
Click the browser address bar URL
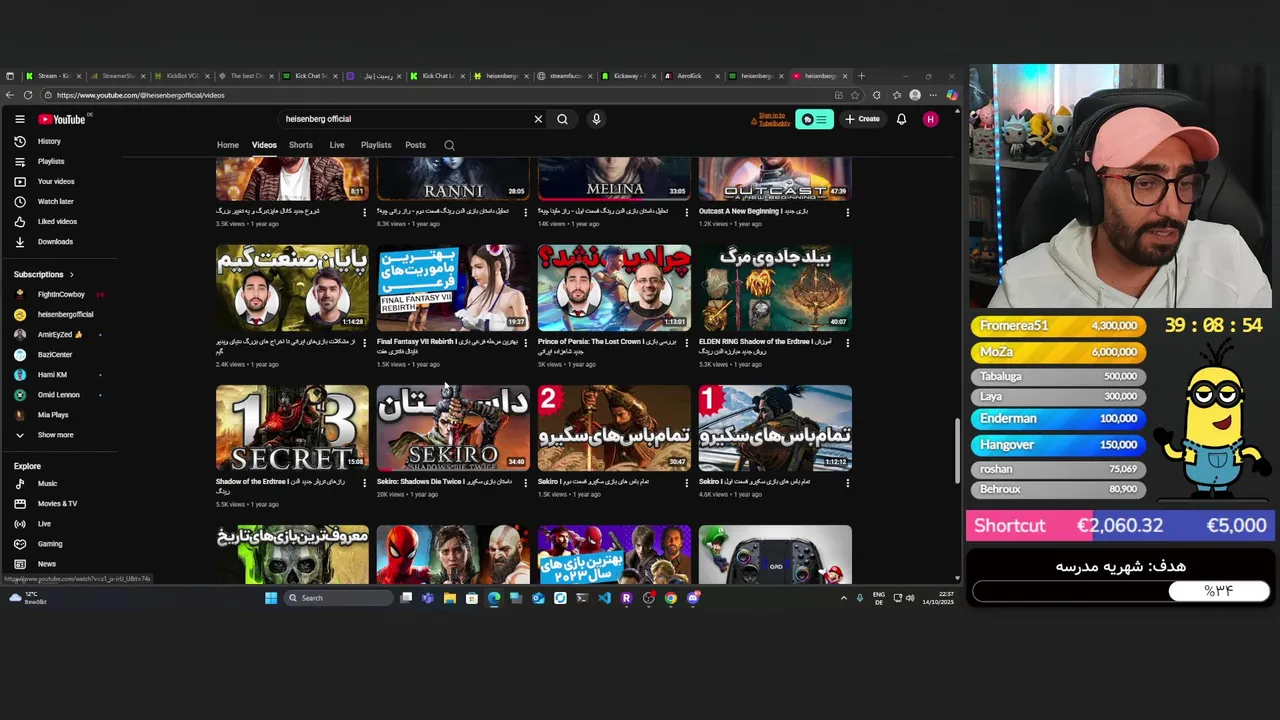(x=140, y=95)
